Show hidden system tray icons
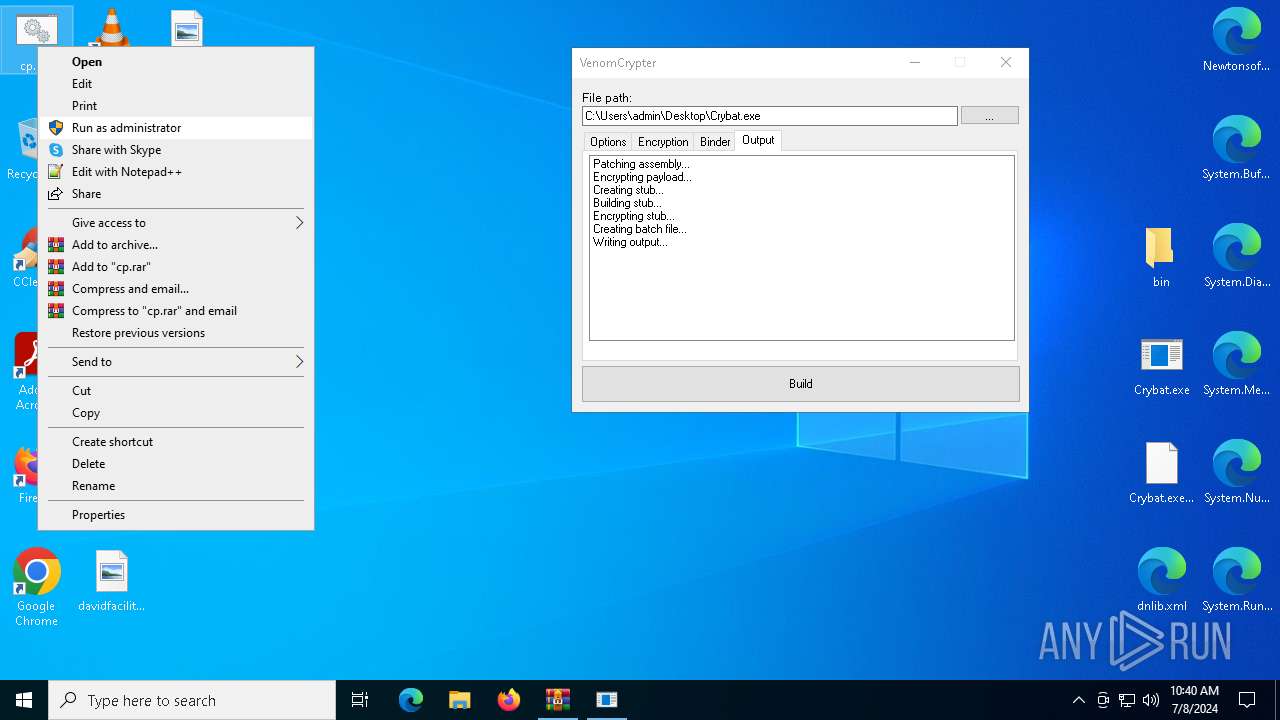 1078,700
